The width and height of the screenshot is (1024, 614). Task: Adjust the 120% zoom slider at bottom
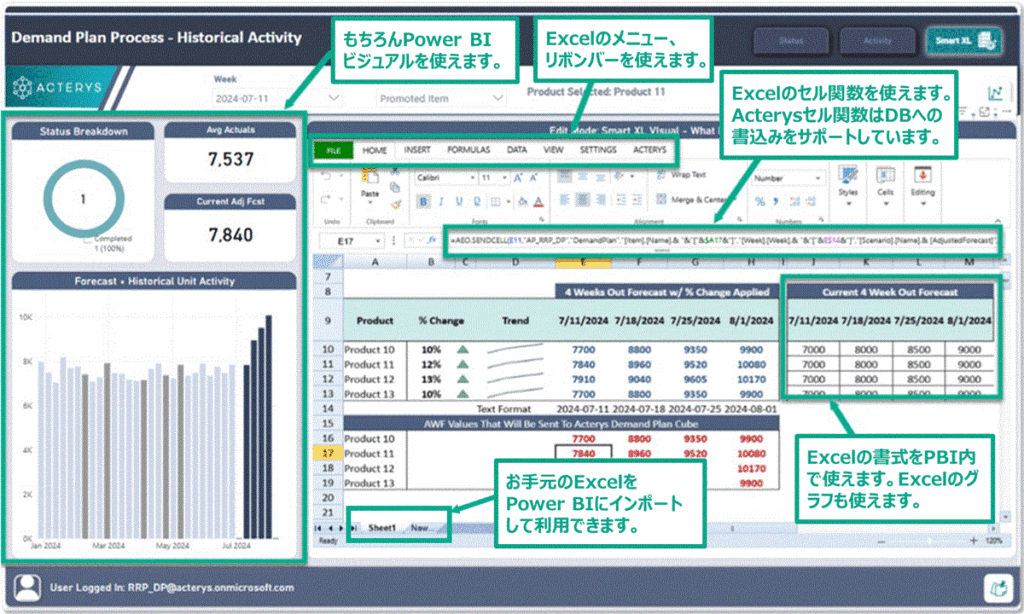click(x=929, y=540)
